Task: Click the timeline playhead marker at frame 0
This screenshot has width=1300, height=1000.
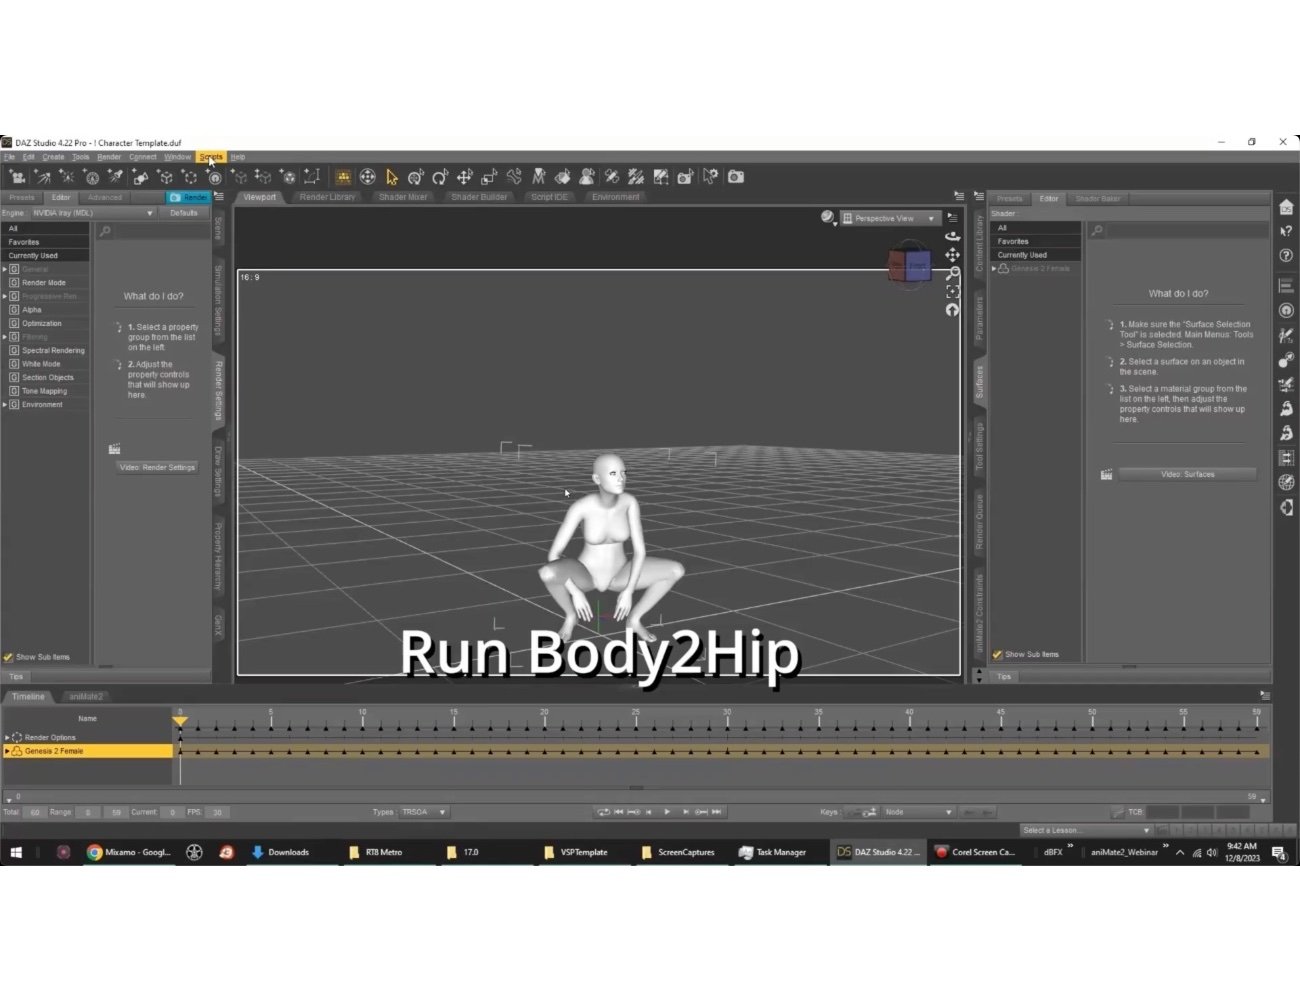Action: pyautogui.click(x=180, y=719)
